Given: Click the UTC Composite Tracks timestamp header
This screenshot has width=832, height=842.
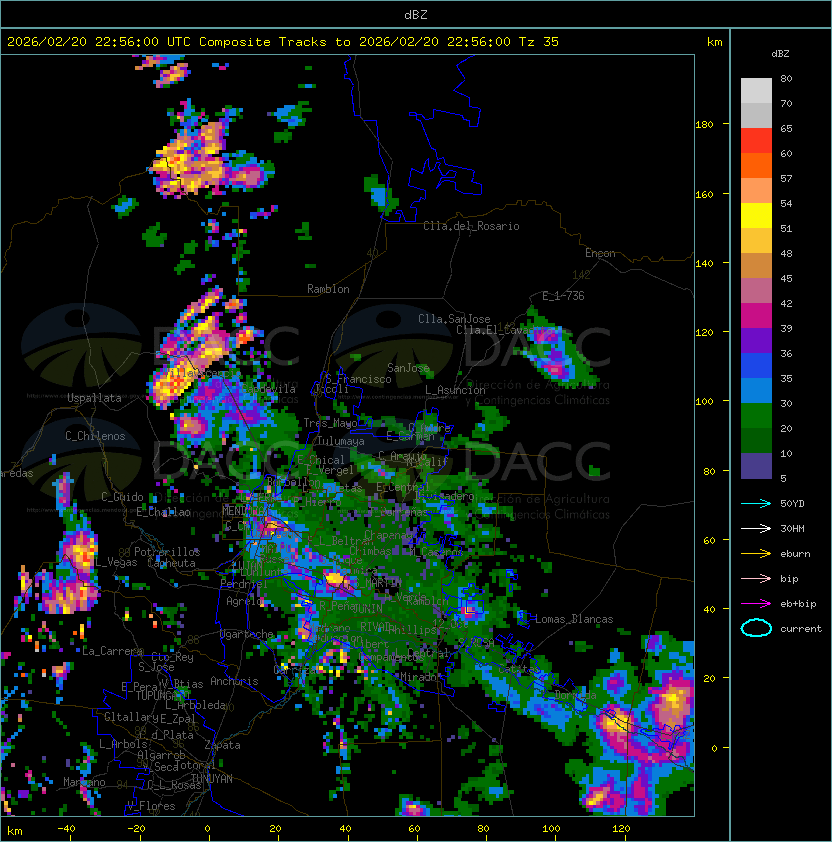Looking at the screenshot, I should coord(283,42).
